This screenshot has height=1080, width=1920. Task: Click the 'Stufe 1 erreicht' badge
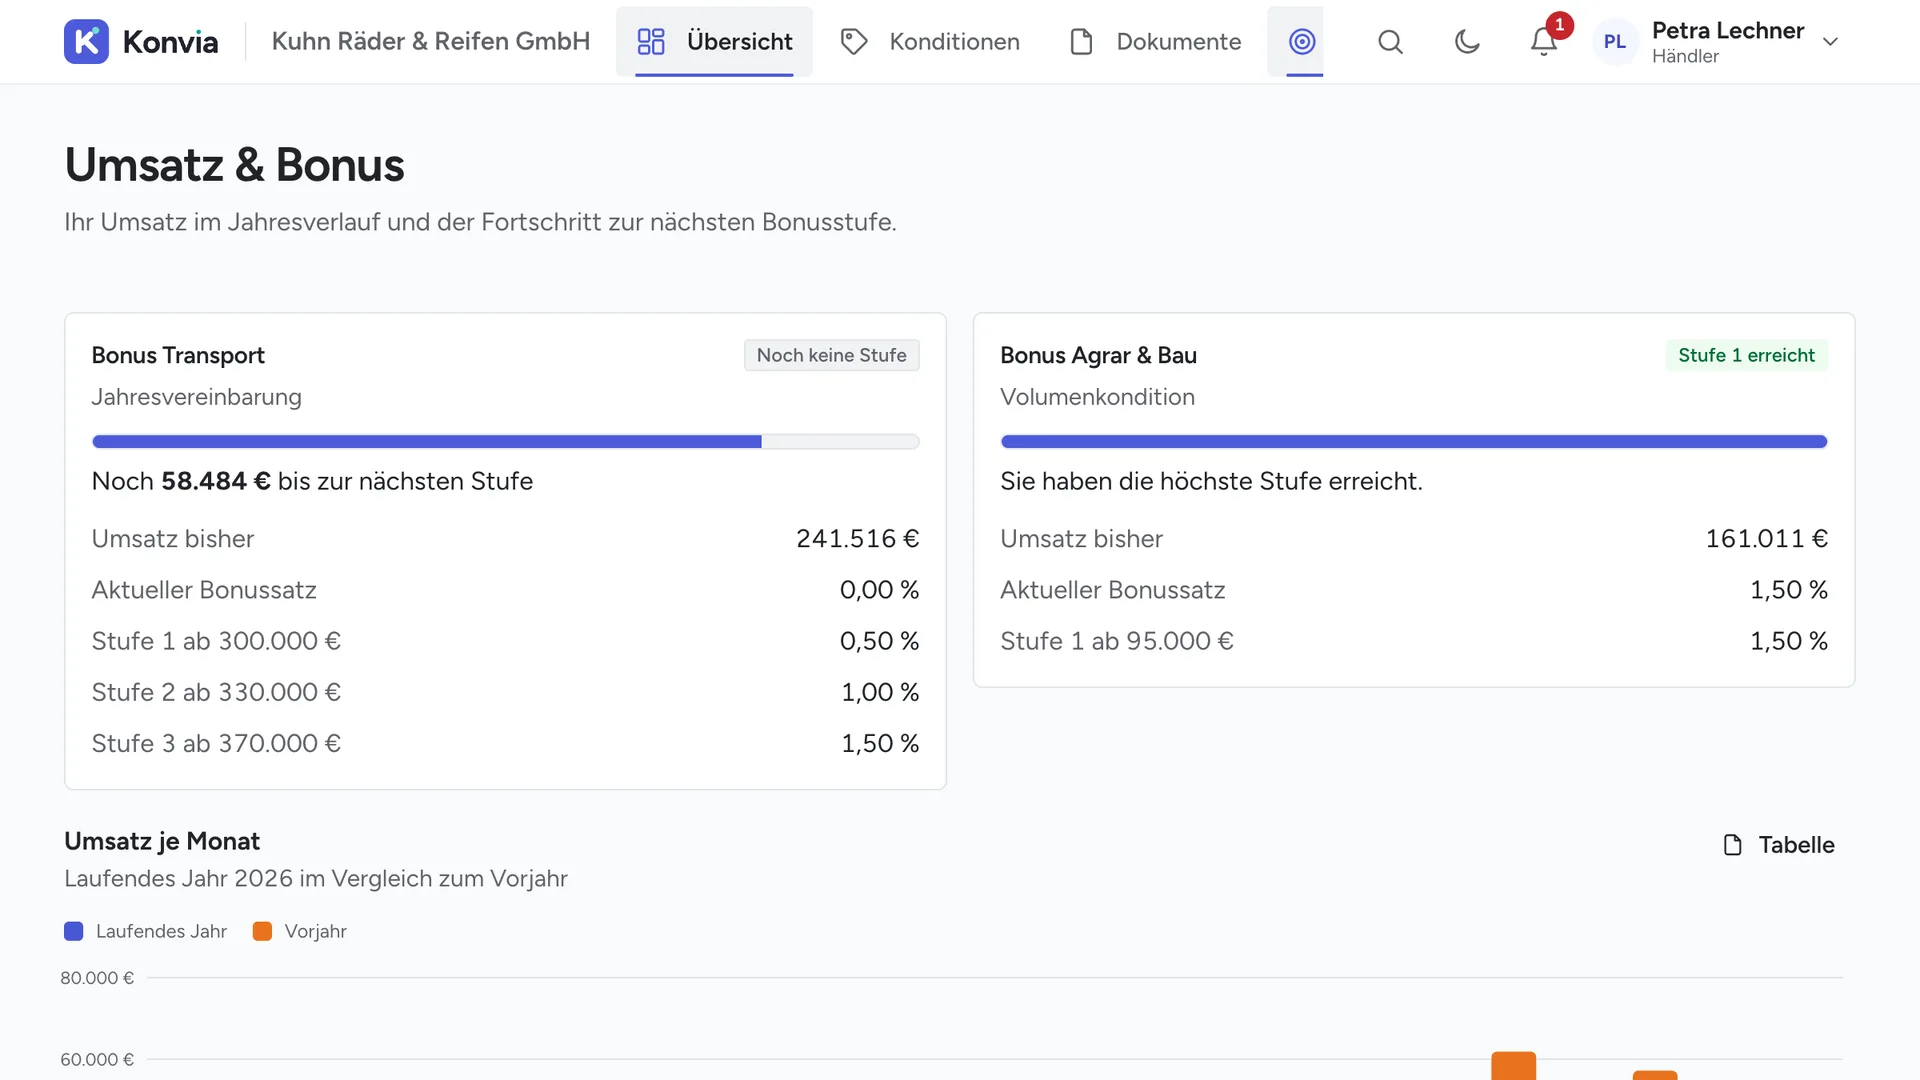tap(1746, 355)
